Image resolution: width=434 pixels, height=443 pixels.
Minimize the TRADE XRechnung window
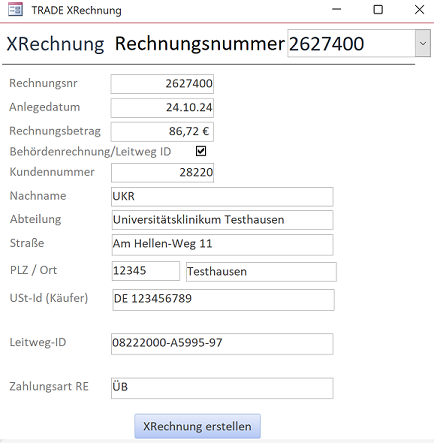[x=337, y=10]
